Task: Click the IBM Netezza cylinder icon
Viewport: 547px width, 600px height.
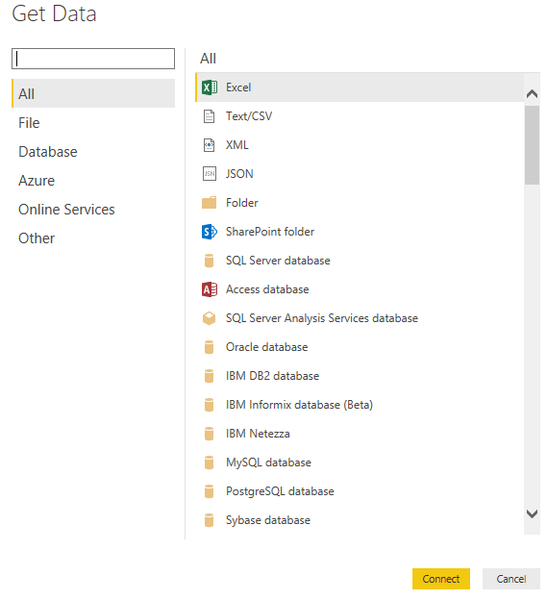Action: point(209,434)
